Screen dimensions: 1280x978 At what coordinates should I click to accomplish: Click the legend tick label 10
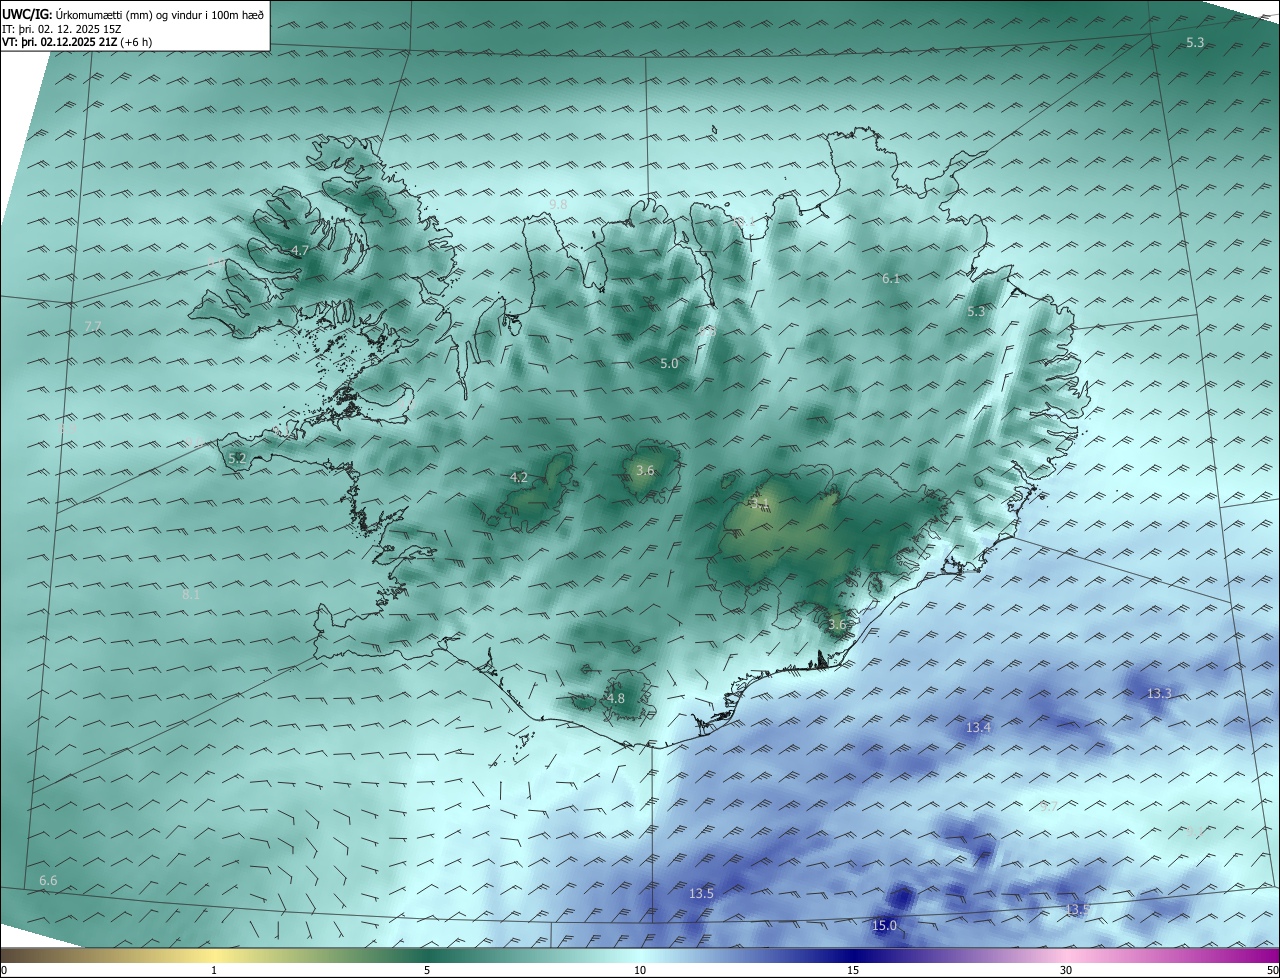click(640, 970)
